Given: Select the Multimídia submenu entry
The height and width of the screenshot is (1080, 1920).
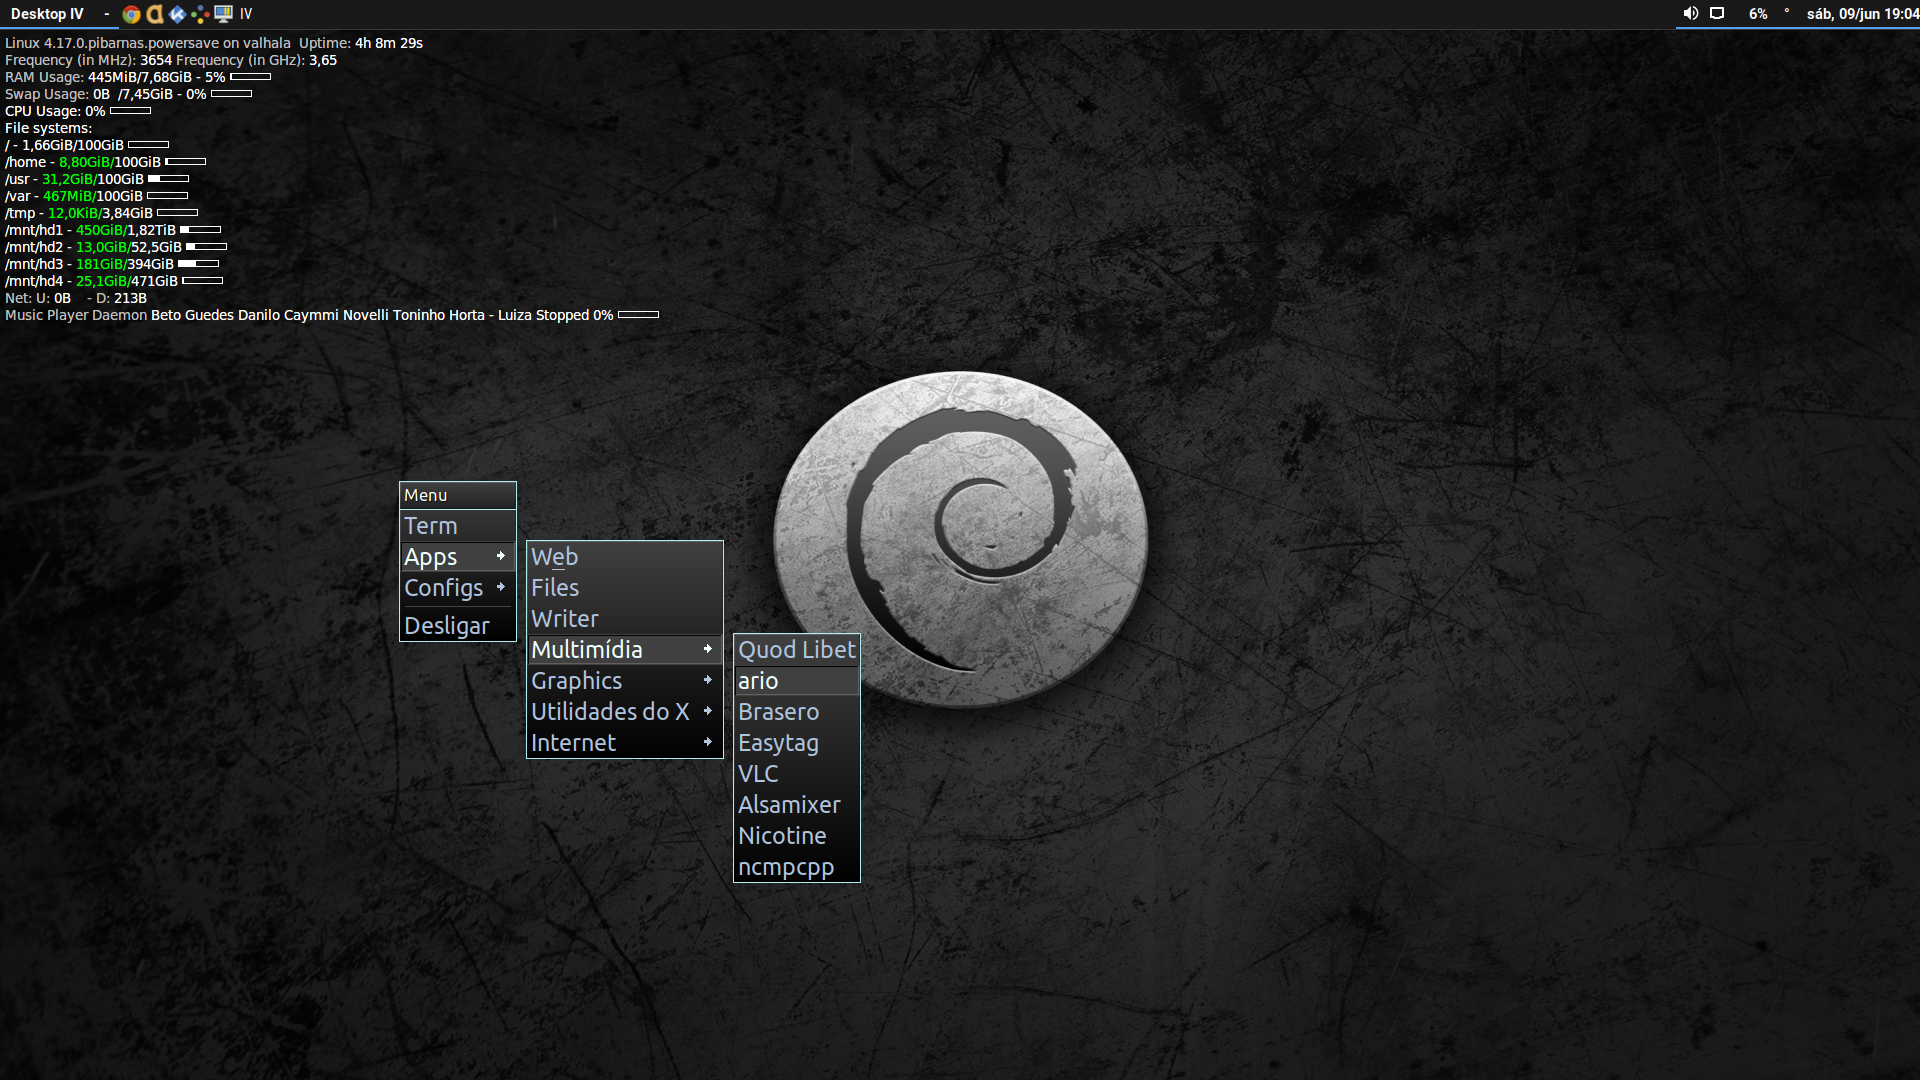Looking at the screenshot, I should point(625,649).
